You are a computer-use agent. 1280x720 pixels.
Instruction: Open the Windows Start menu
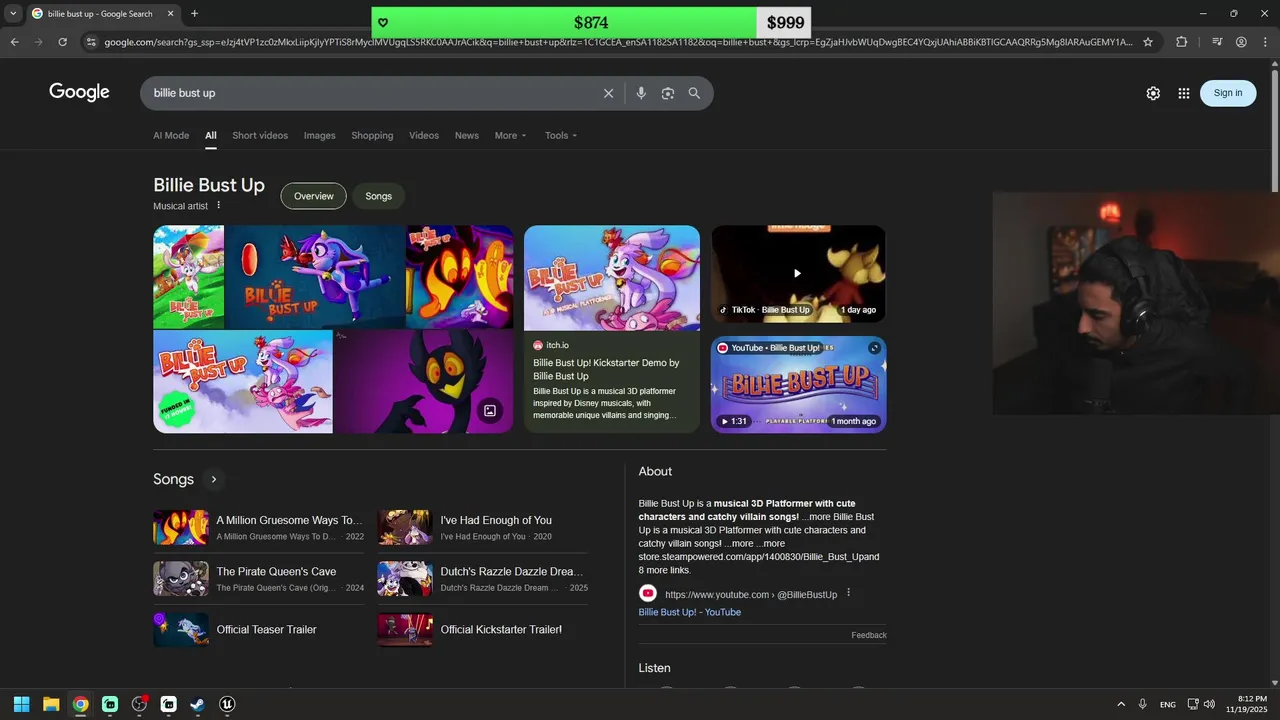click(x=21, y=704)
